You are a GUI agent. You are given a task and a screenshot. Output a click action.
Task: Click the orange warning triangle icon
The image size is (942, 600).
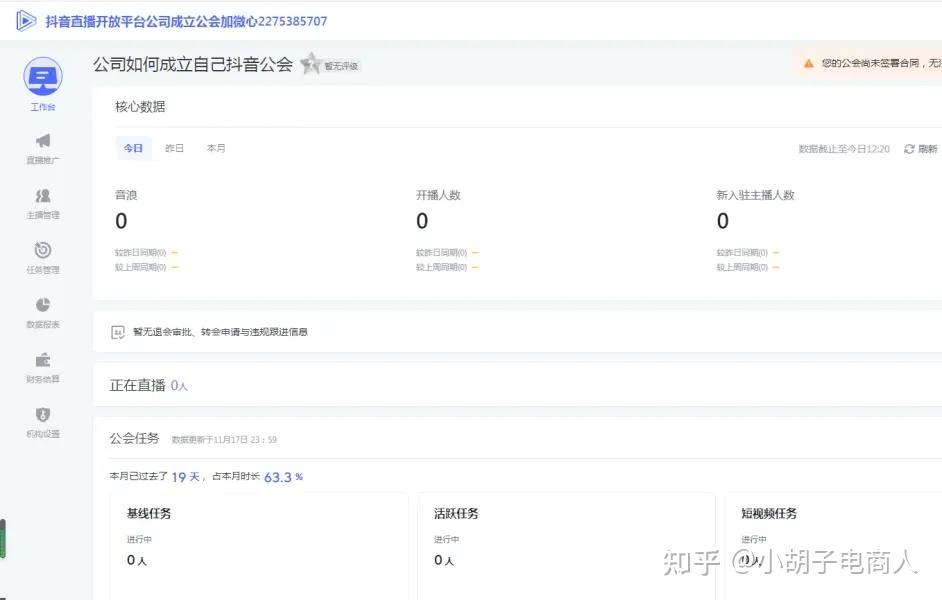[809, 63]
